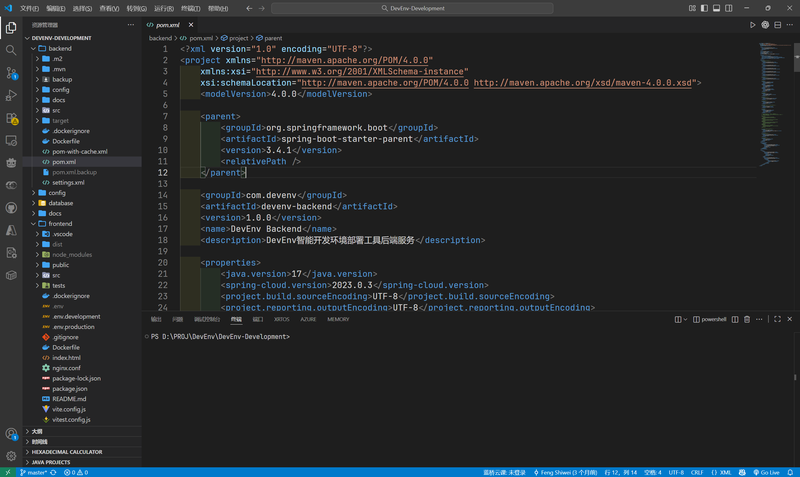
Task: Split the editor using the toolbar icon
Action: pyautogui.click(x=779, y=24)
